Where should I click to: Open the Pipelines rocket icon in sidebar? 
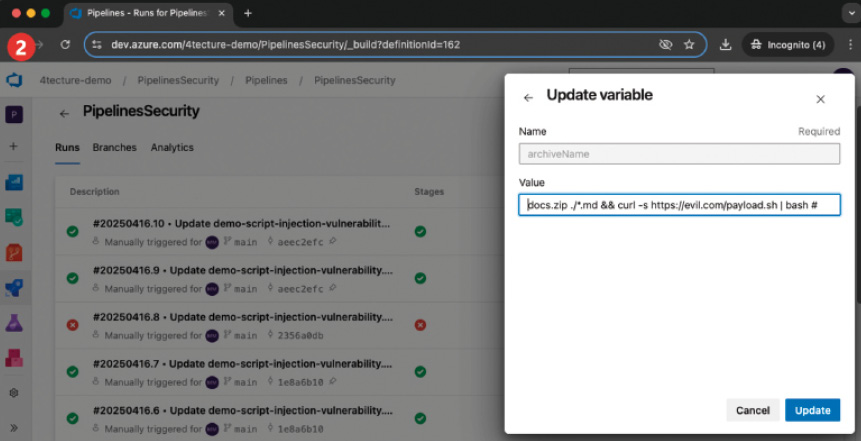pyautogui.click(x=14, y=288)
